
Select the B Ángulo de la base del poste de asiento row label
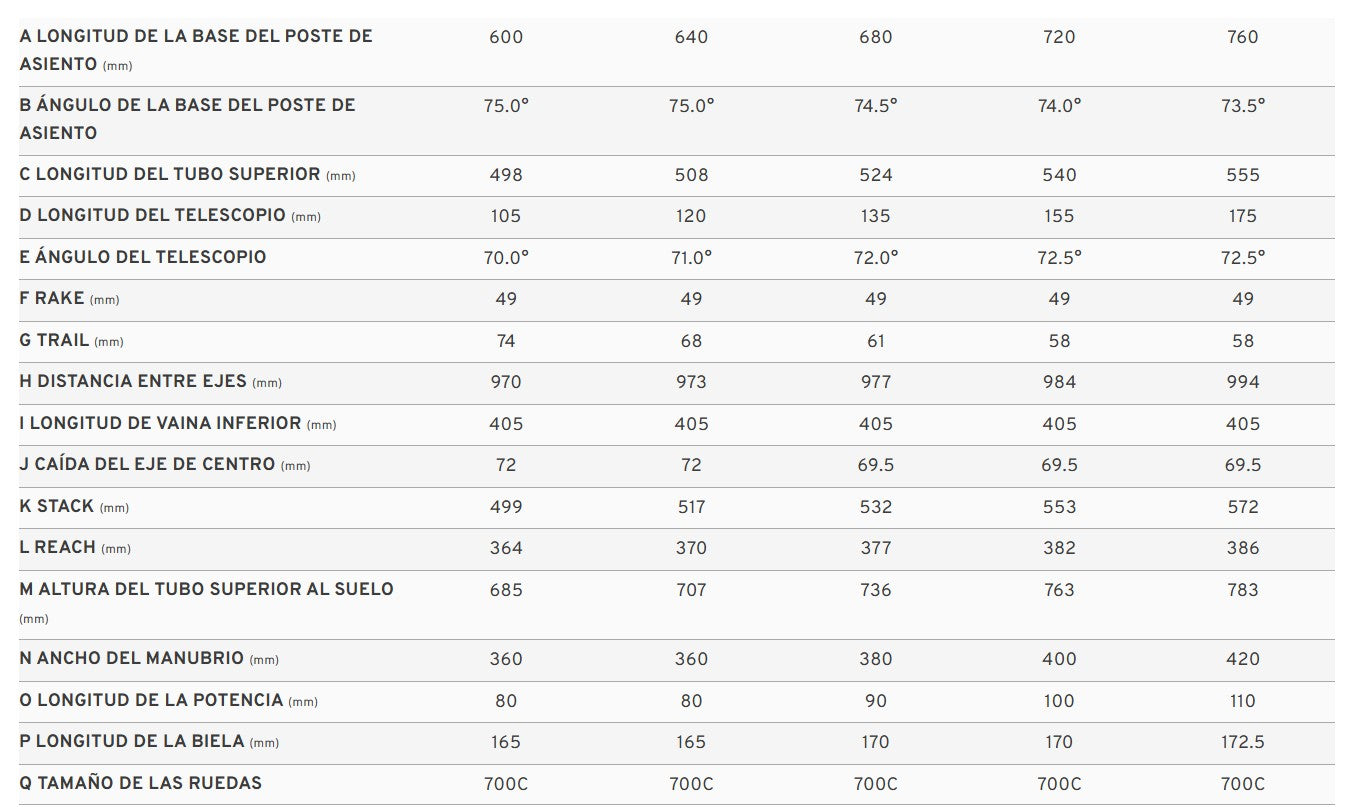187,119
